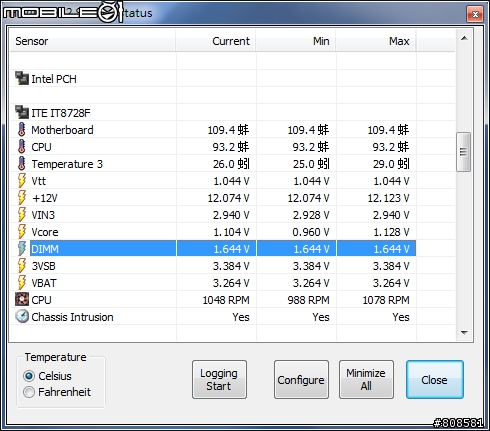Click the scrollbar up arrow
This screenshot has width=490, height=431.
464,38
